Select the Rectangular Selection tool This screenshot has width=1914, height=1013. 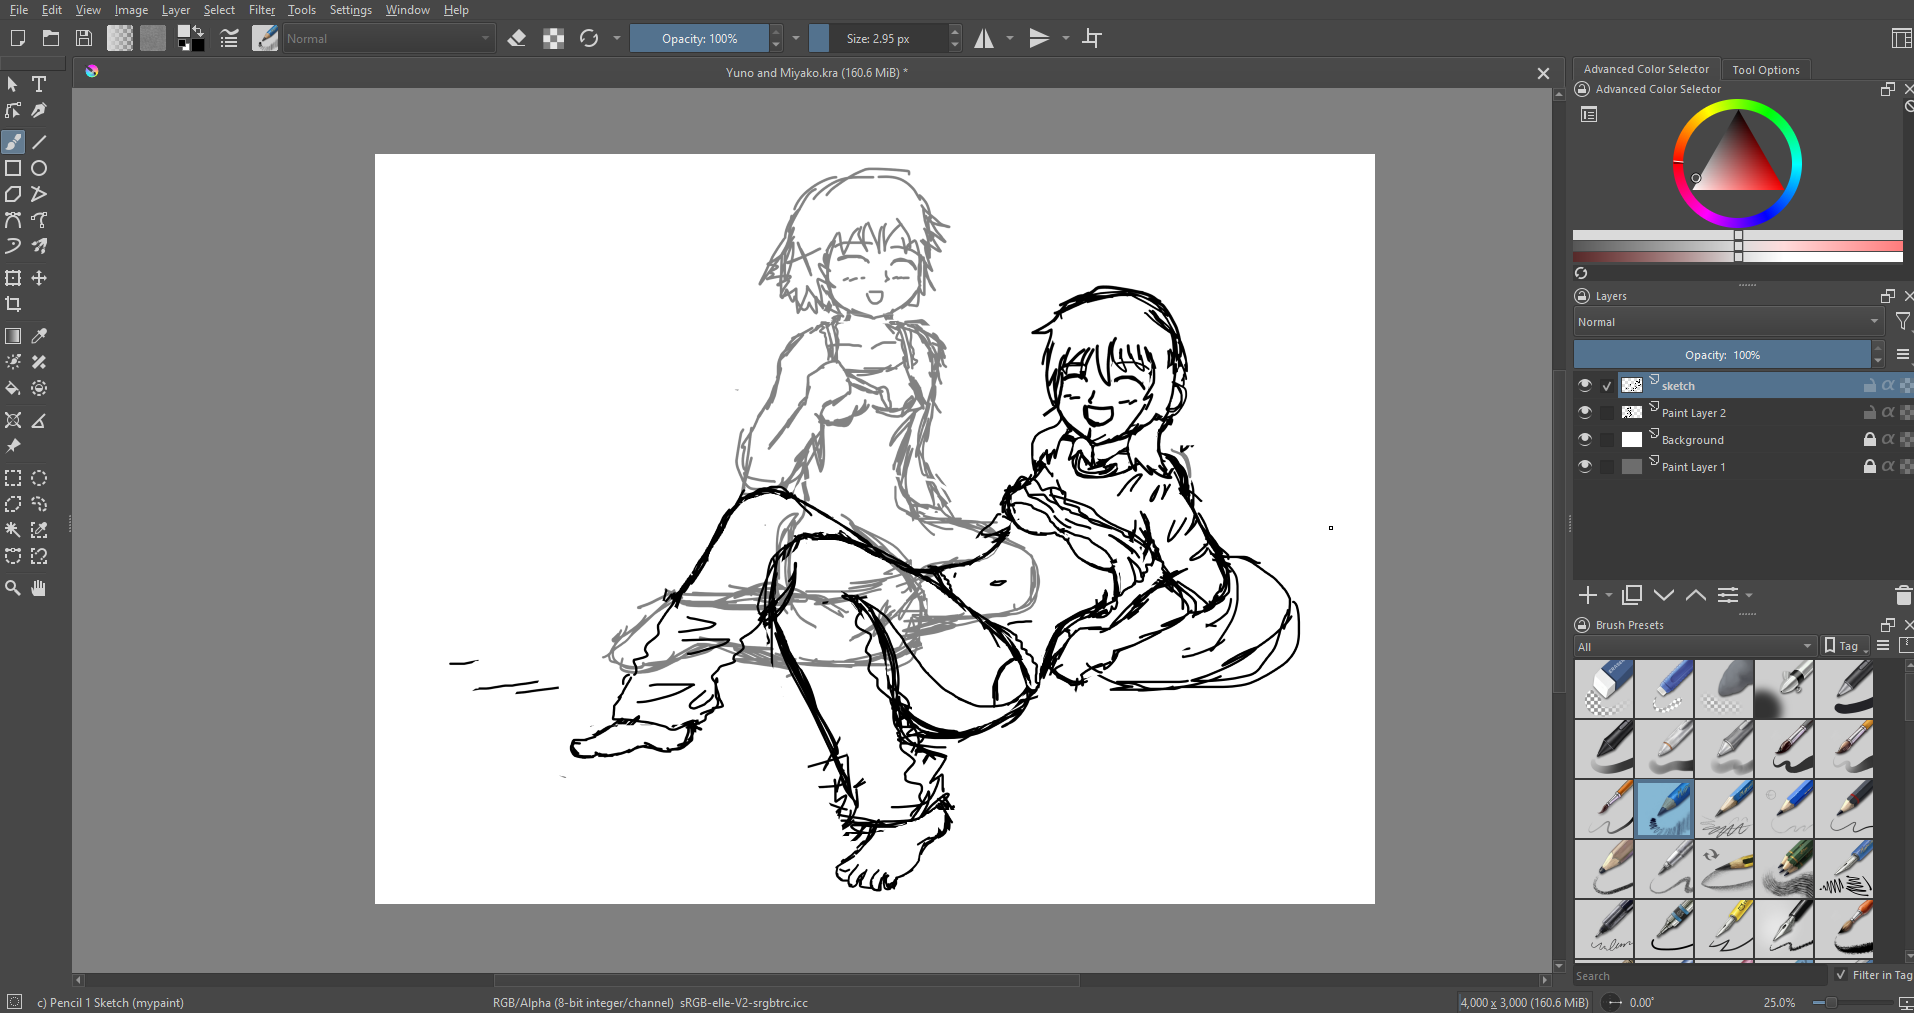coord(13,478)
